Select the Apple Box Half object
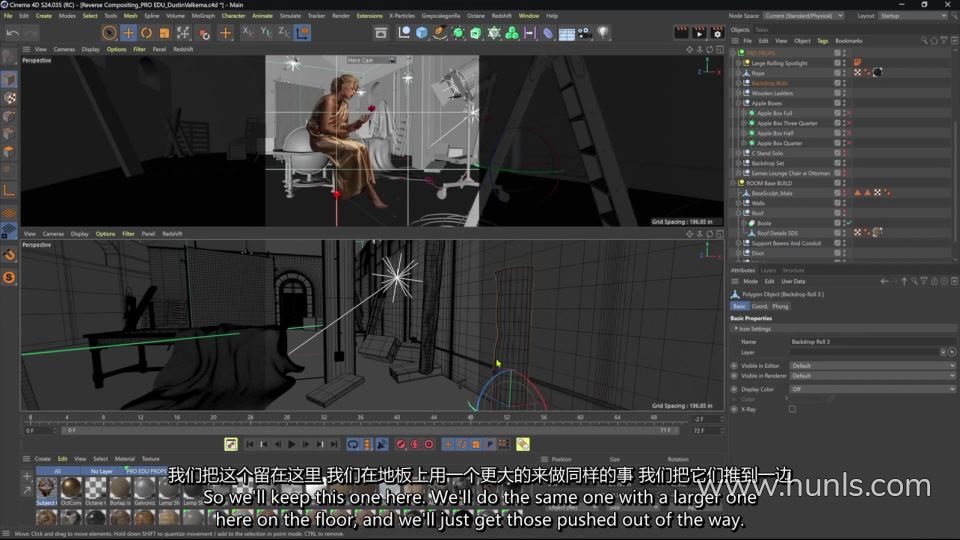 (774, 133)
